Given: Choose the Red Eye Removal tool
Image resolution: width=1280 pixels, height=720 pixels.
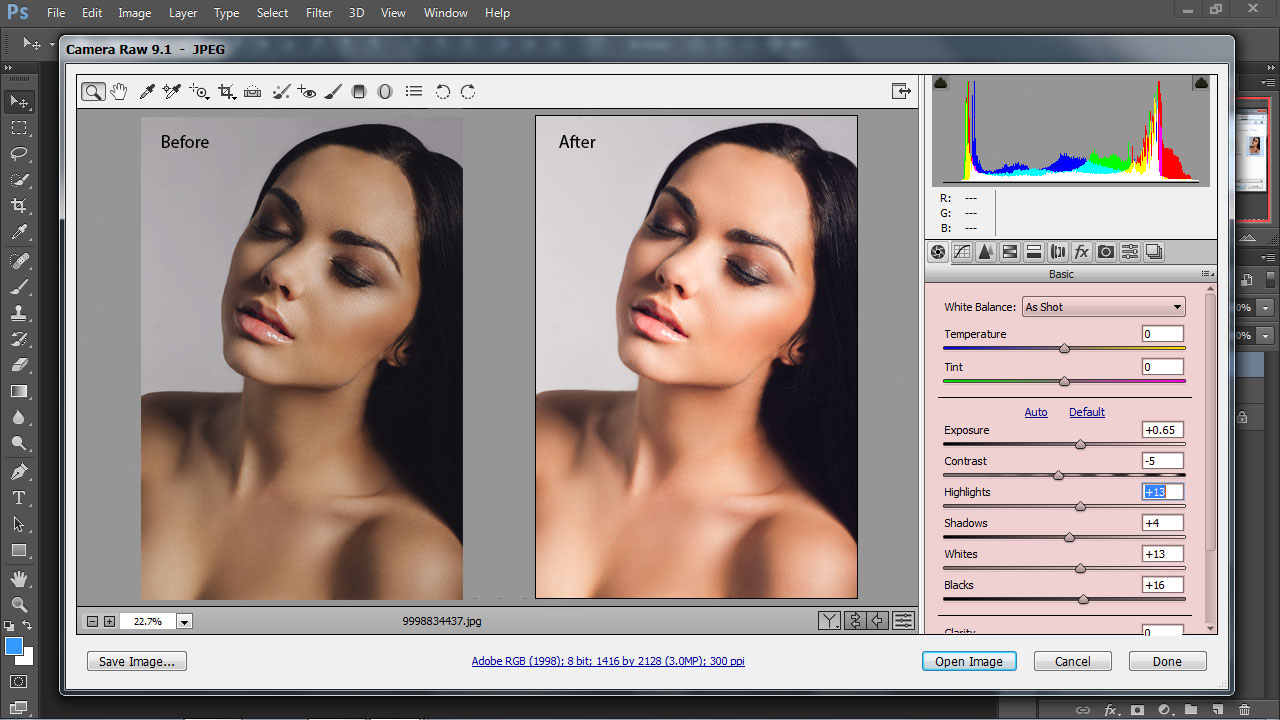Looking at the screenshot, I should (x=307, y=92).
